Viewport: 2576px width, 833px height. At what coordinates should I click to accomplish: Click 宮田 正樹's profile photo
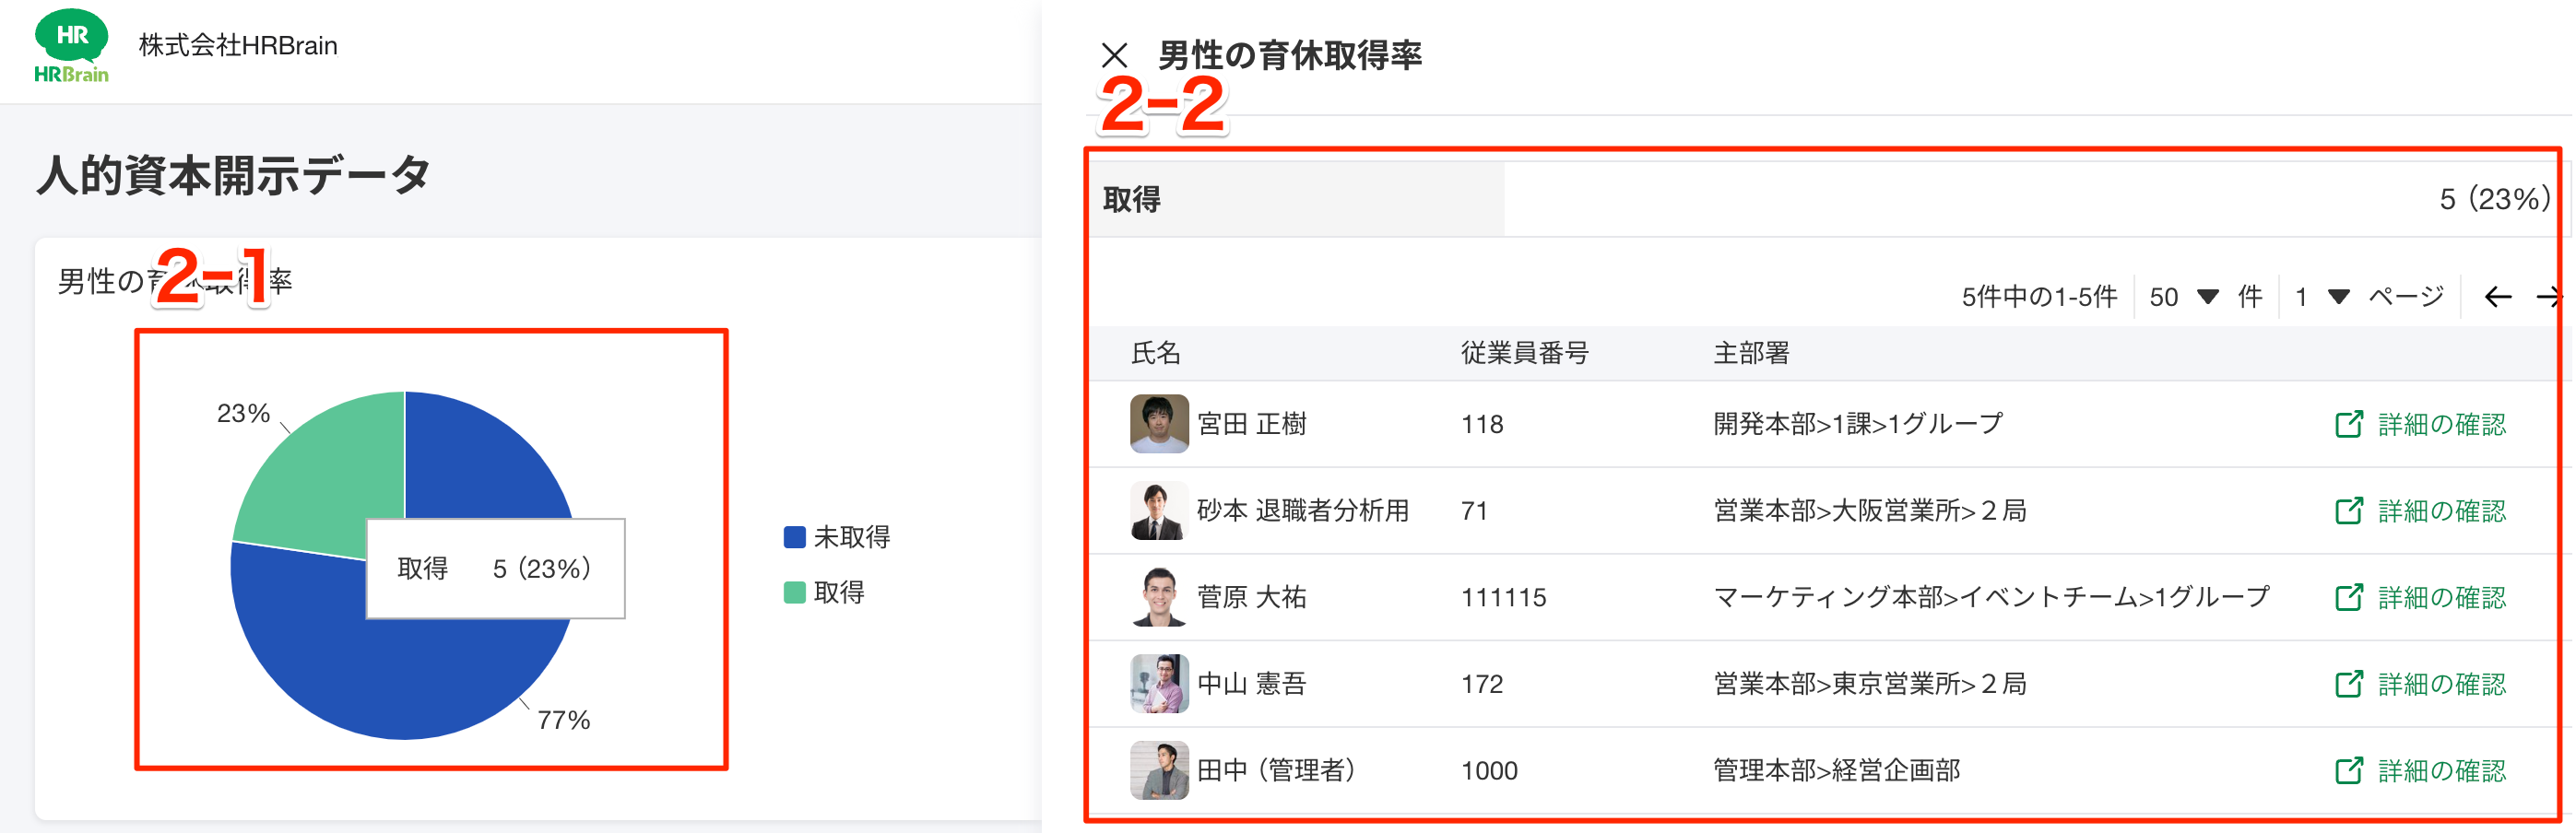click(1159, 424)
